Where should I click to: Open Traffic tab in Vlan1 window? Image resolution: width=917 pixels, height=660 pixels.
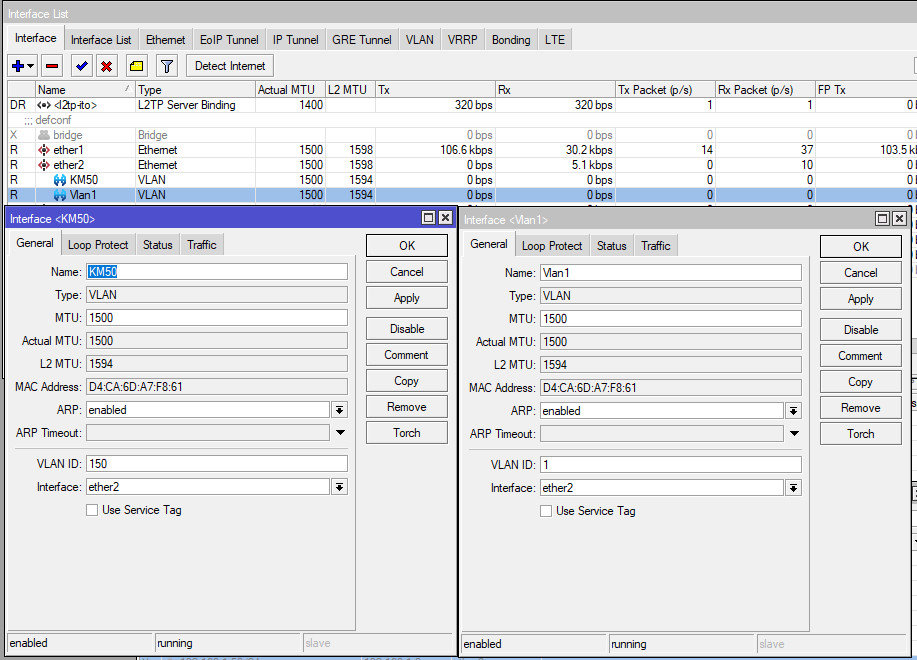point(656,246)
